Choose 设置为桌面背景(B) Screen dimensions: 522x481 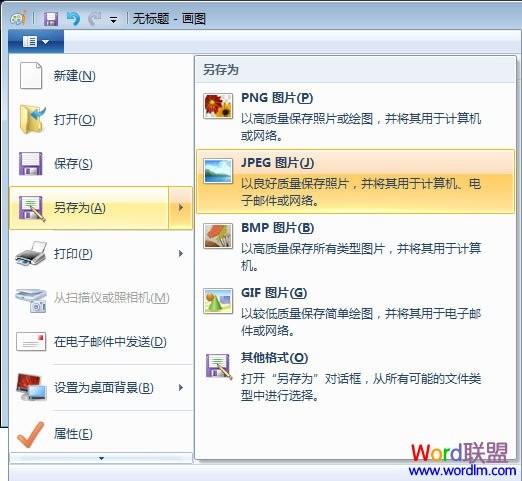click(101, 388)
